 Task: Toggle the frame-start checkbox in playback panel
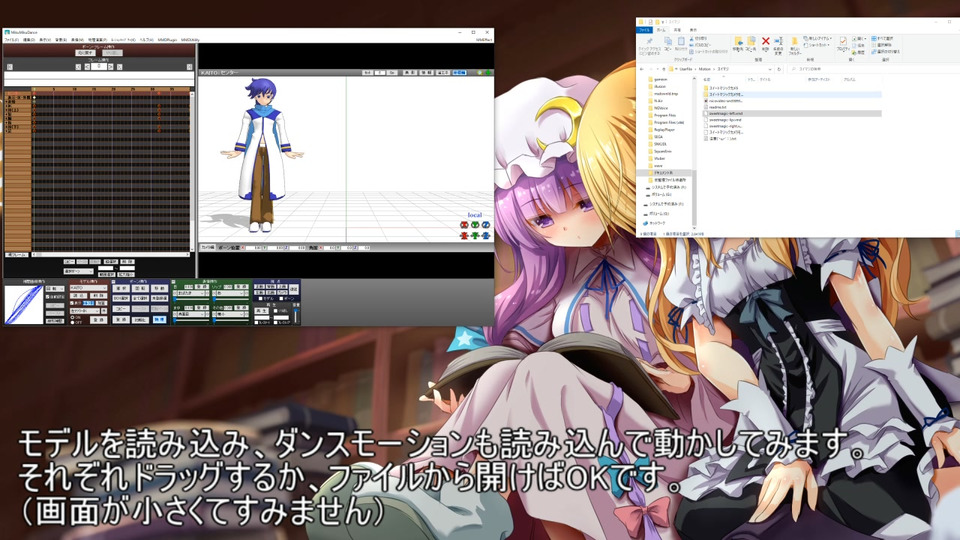tap(256, 323)
